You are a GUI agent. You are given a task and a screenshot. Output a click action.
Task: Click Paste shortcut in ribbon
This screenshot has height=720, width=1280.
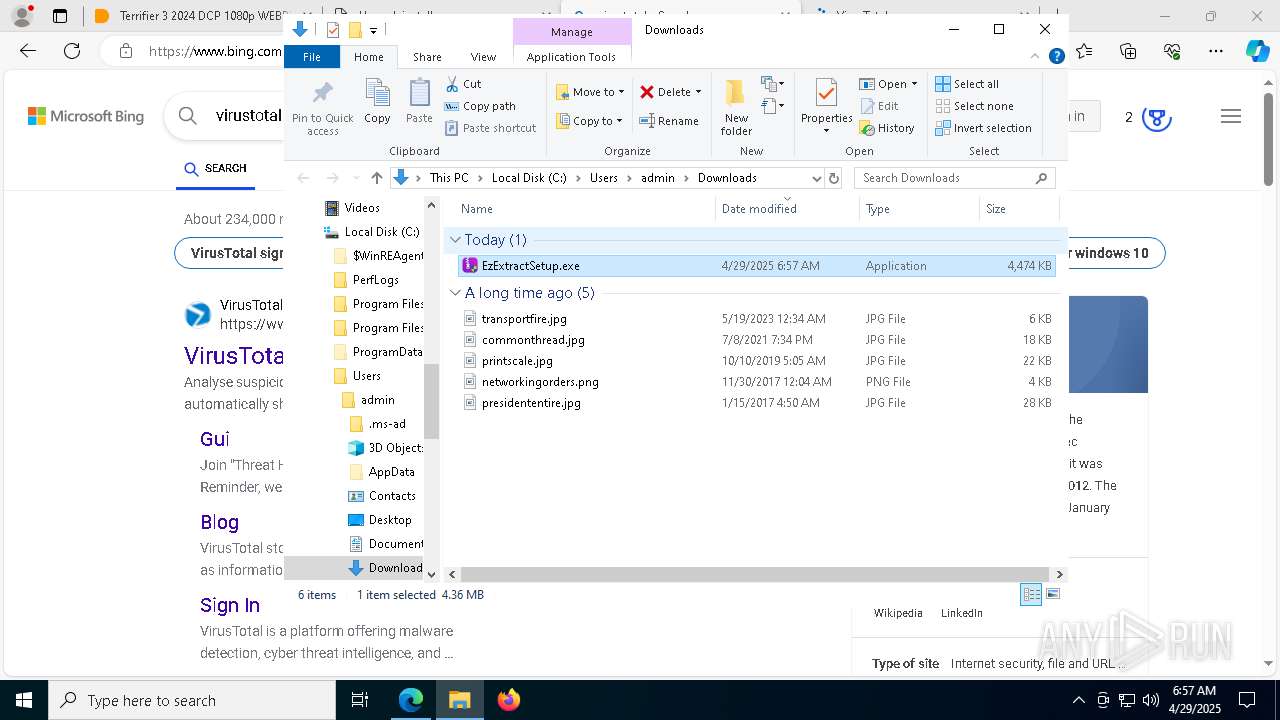point(490,128)
